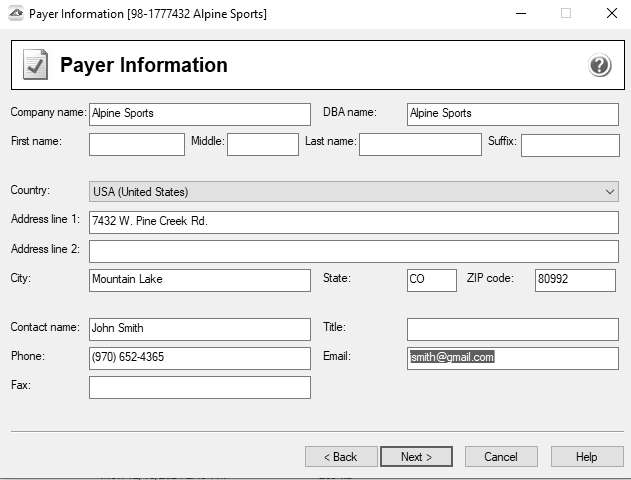Click the help question mark icon

599,66
